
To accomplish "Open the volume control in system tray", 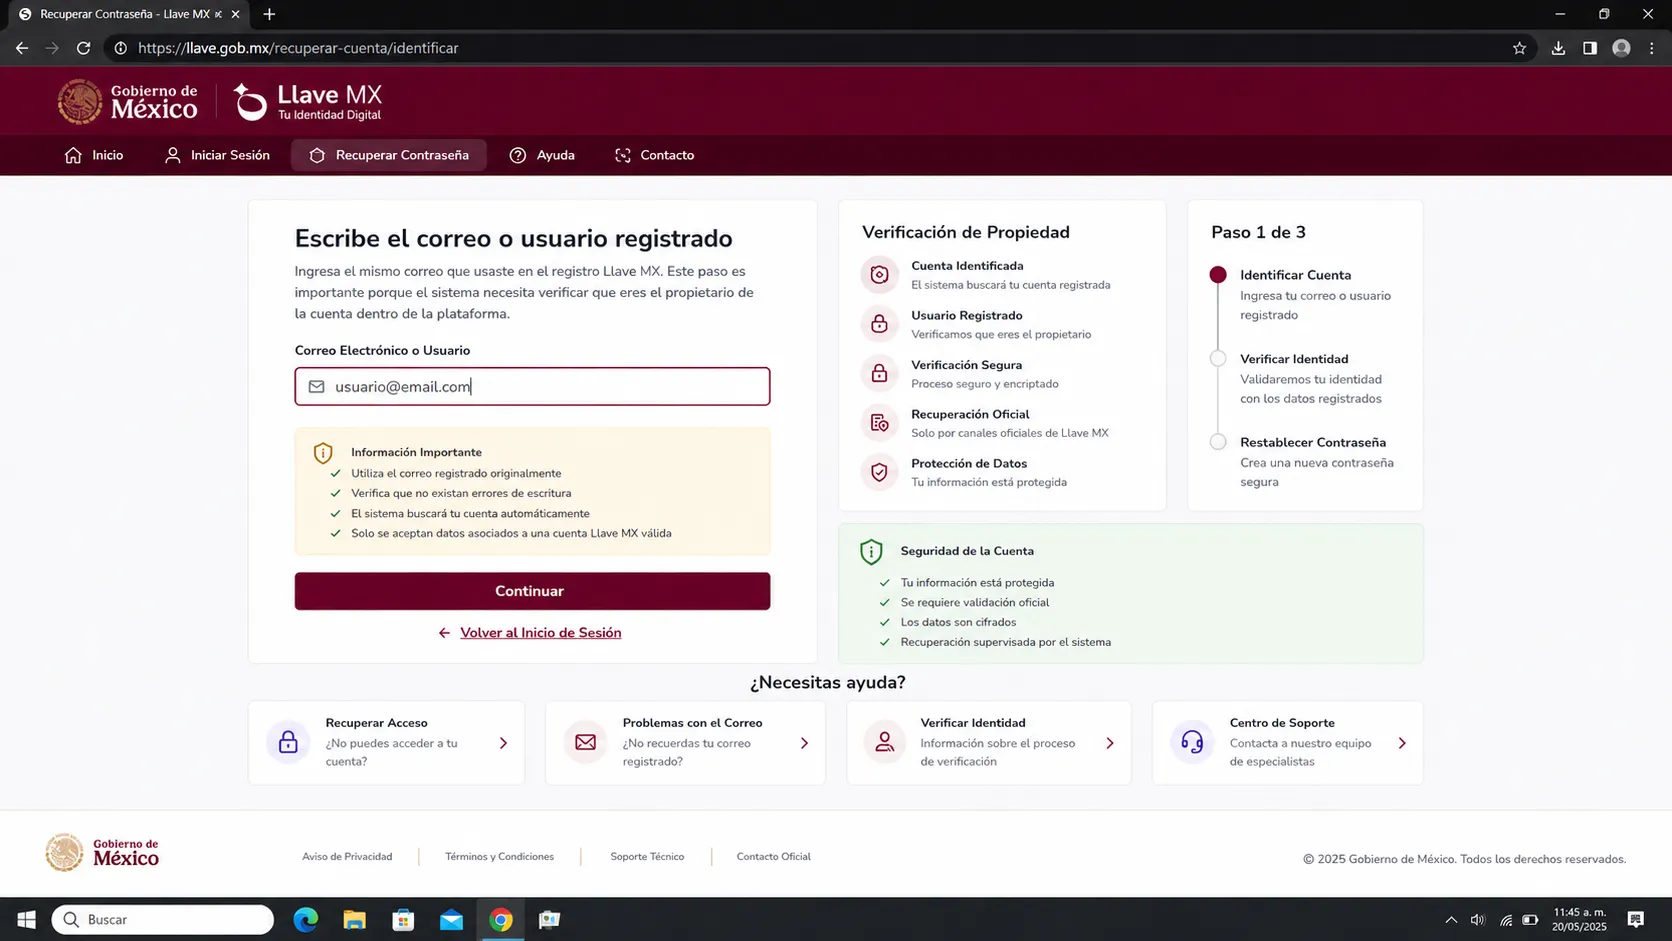I will 1478,920.
